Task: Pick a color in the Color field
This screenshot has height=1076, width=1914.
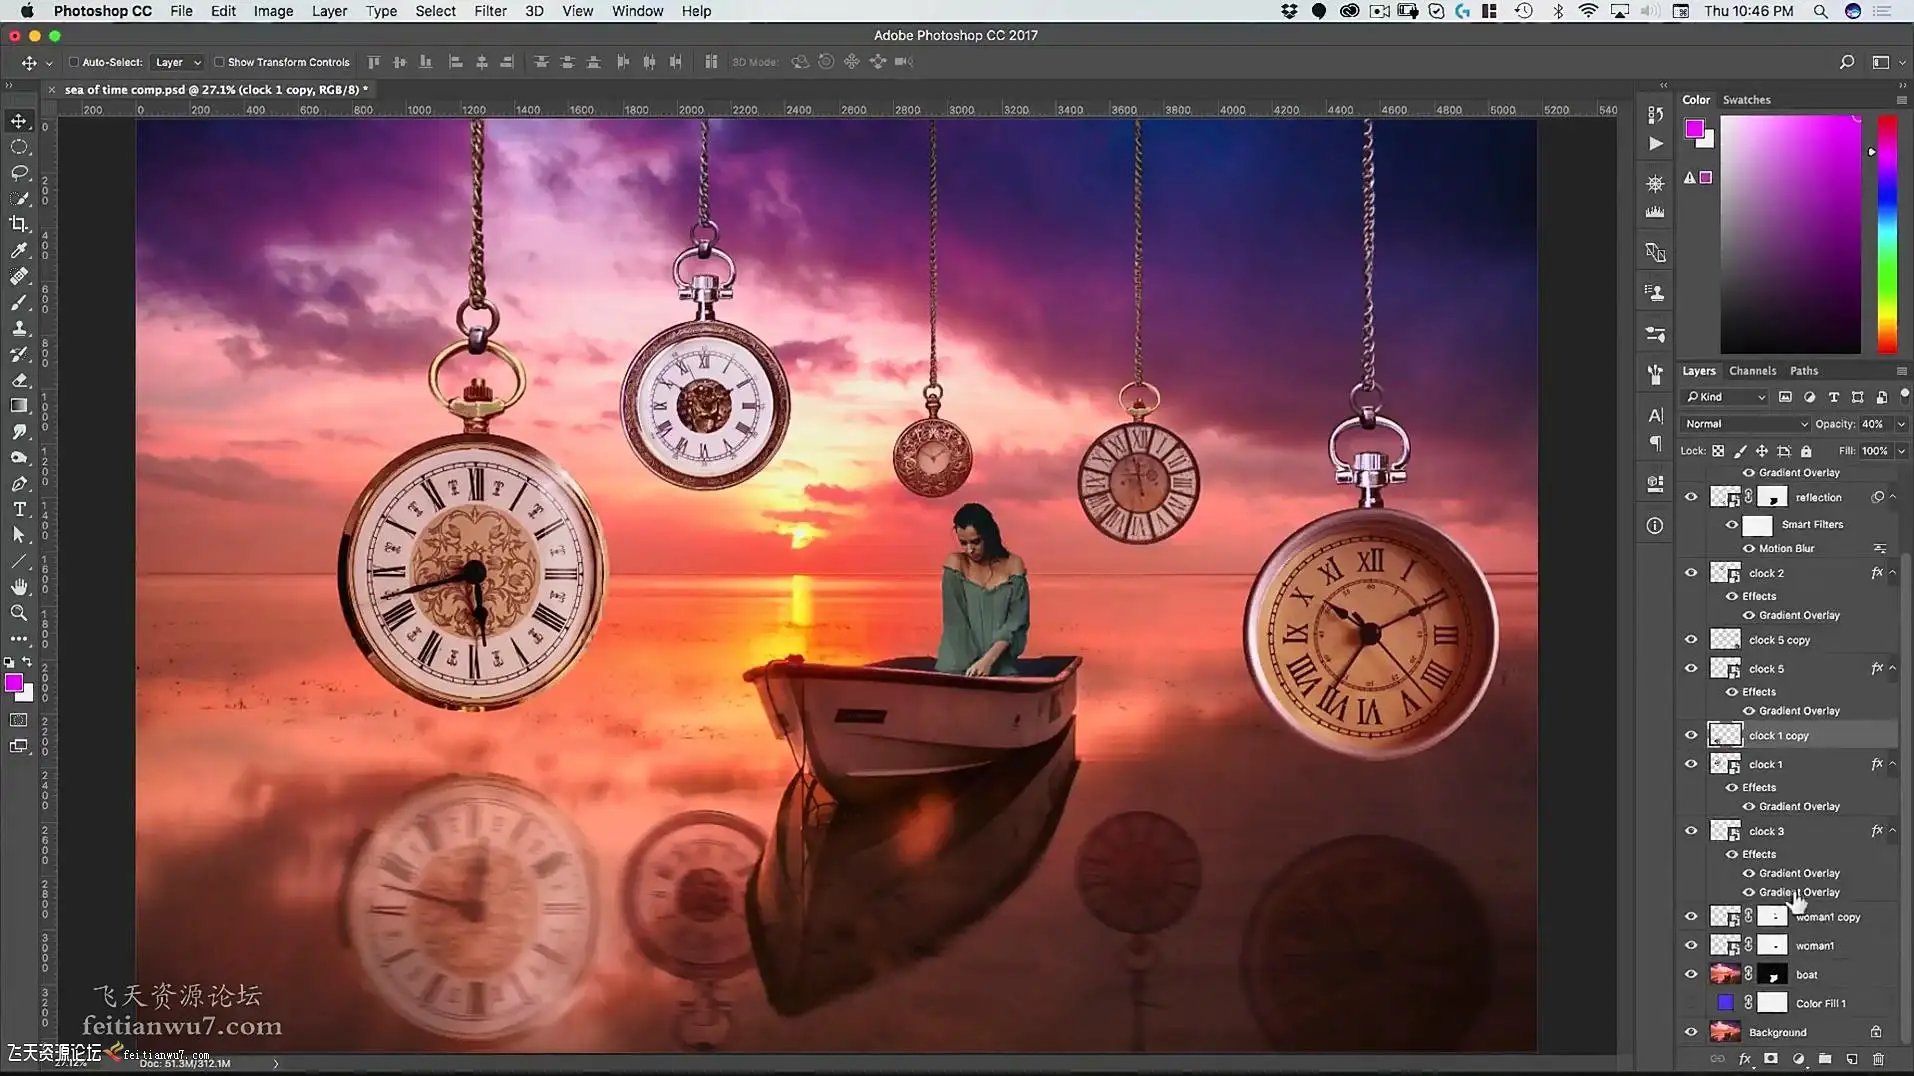Action: pos(1790,234)
